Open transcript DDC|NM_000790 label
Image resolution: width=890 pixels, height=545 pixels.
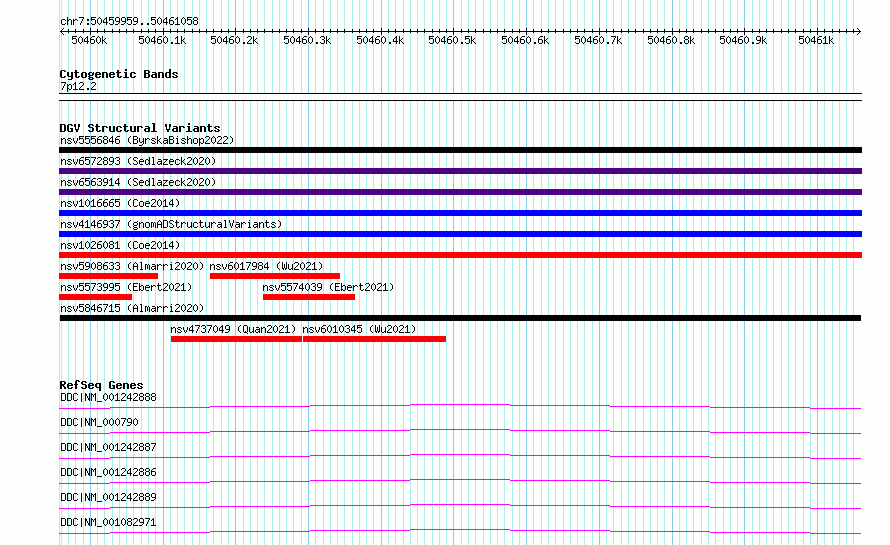click(x=99, y=422)
